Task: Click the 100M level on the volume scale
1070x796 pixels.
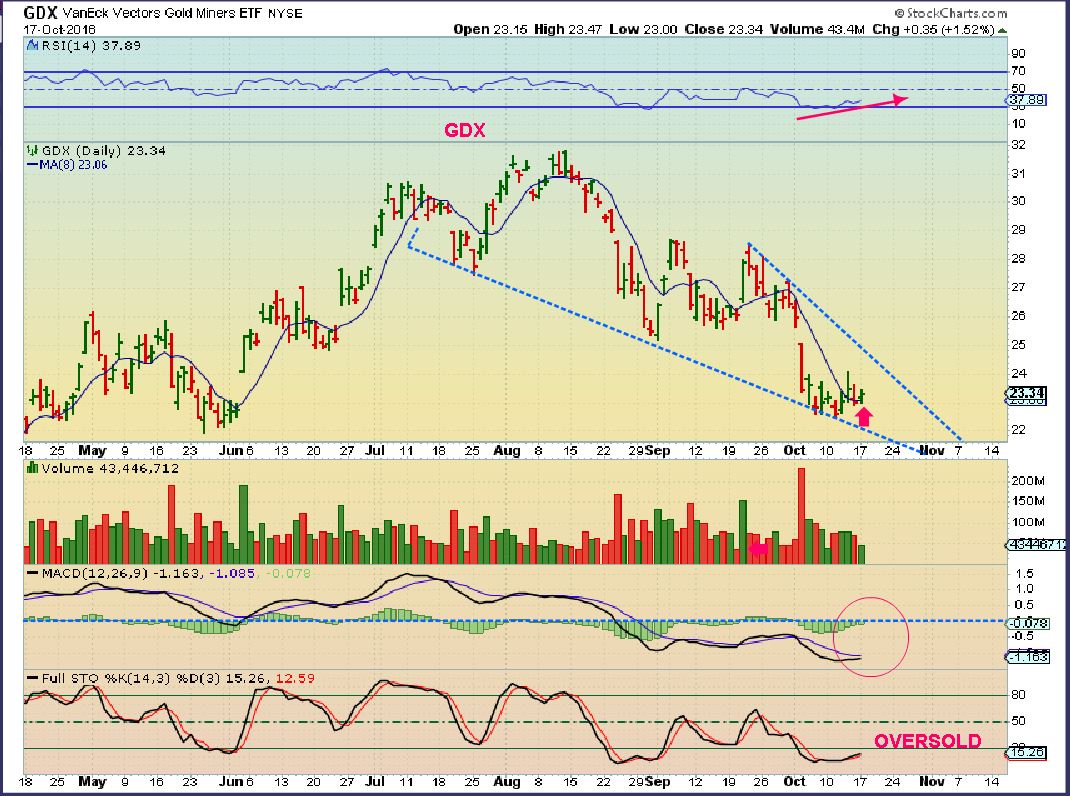Action: [1028, 522]
